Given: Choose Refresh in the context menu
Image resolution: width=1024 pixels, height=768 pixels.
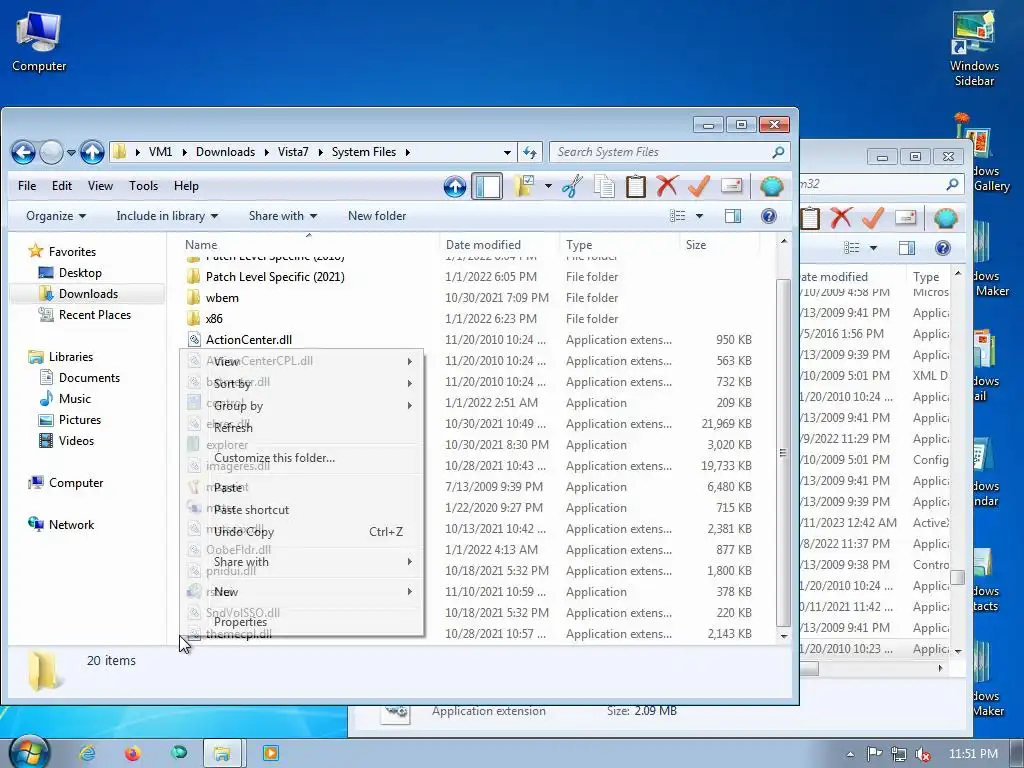Looking at the screenshot, I should coord(302,428).
